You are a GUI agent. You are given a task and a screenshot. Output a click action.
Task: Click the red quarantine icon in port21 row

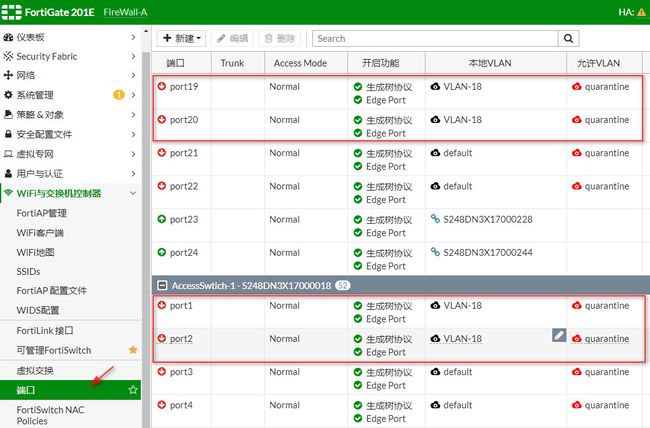click(x=576, y=153)
